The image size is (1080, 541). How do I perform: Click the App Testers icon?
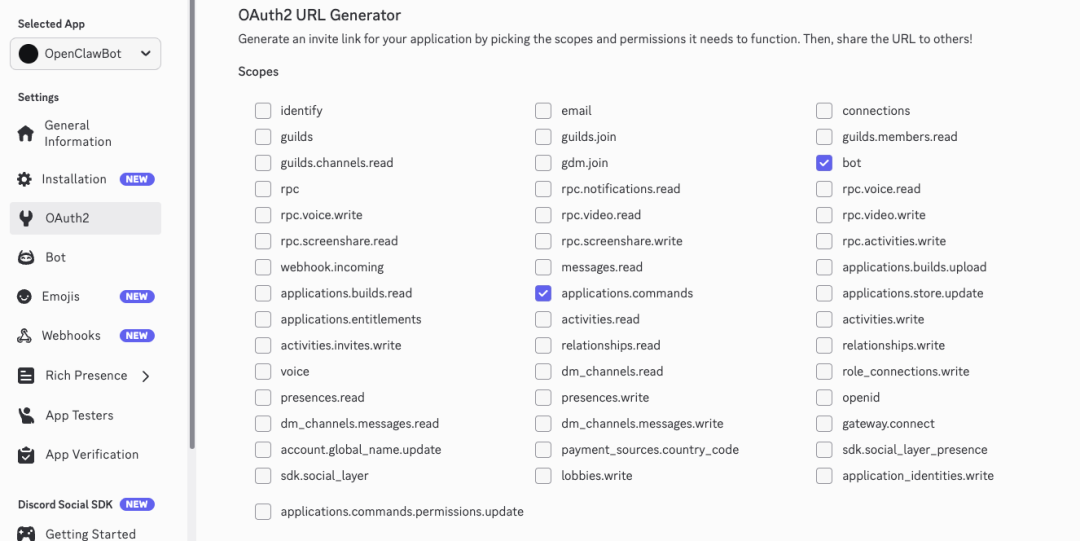(26, 415)
